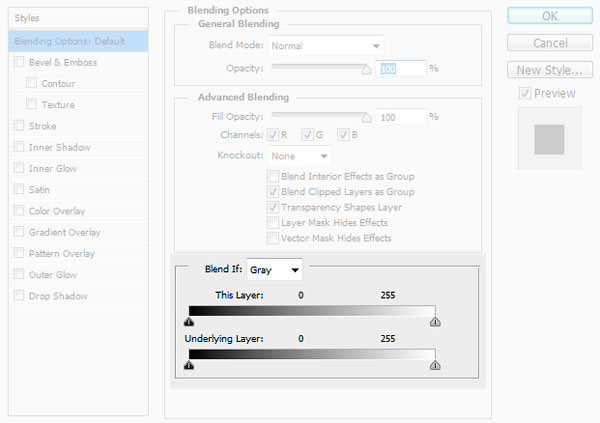Open the Blend Mode dropdown

click(326, 46)
